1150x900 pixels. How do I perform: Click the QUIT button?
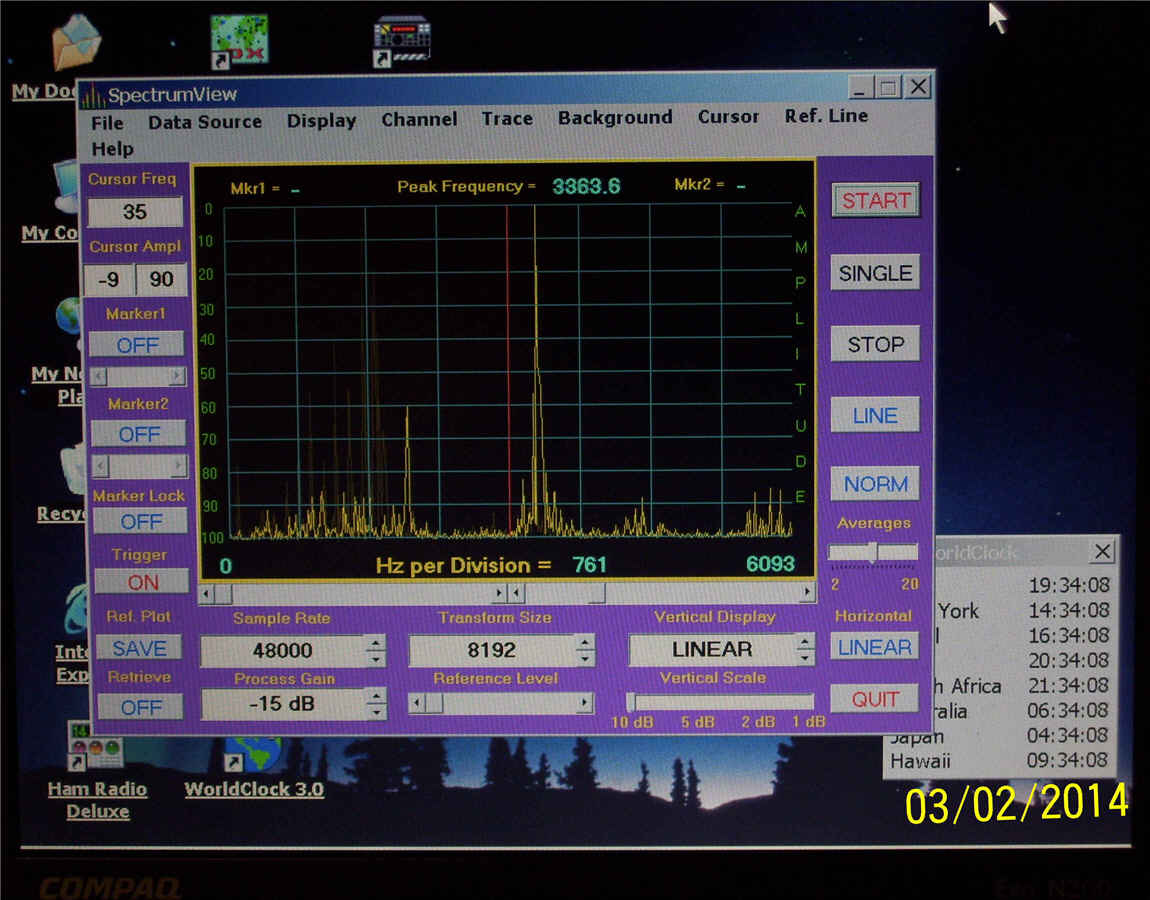coord(874,699)
